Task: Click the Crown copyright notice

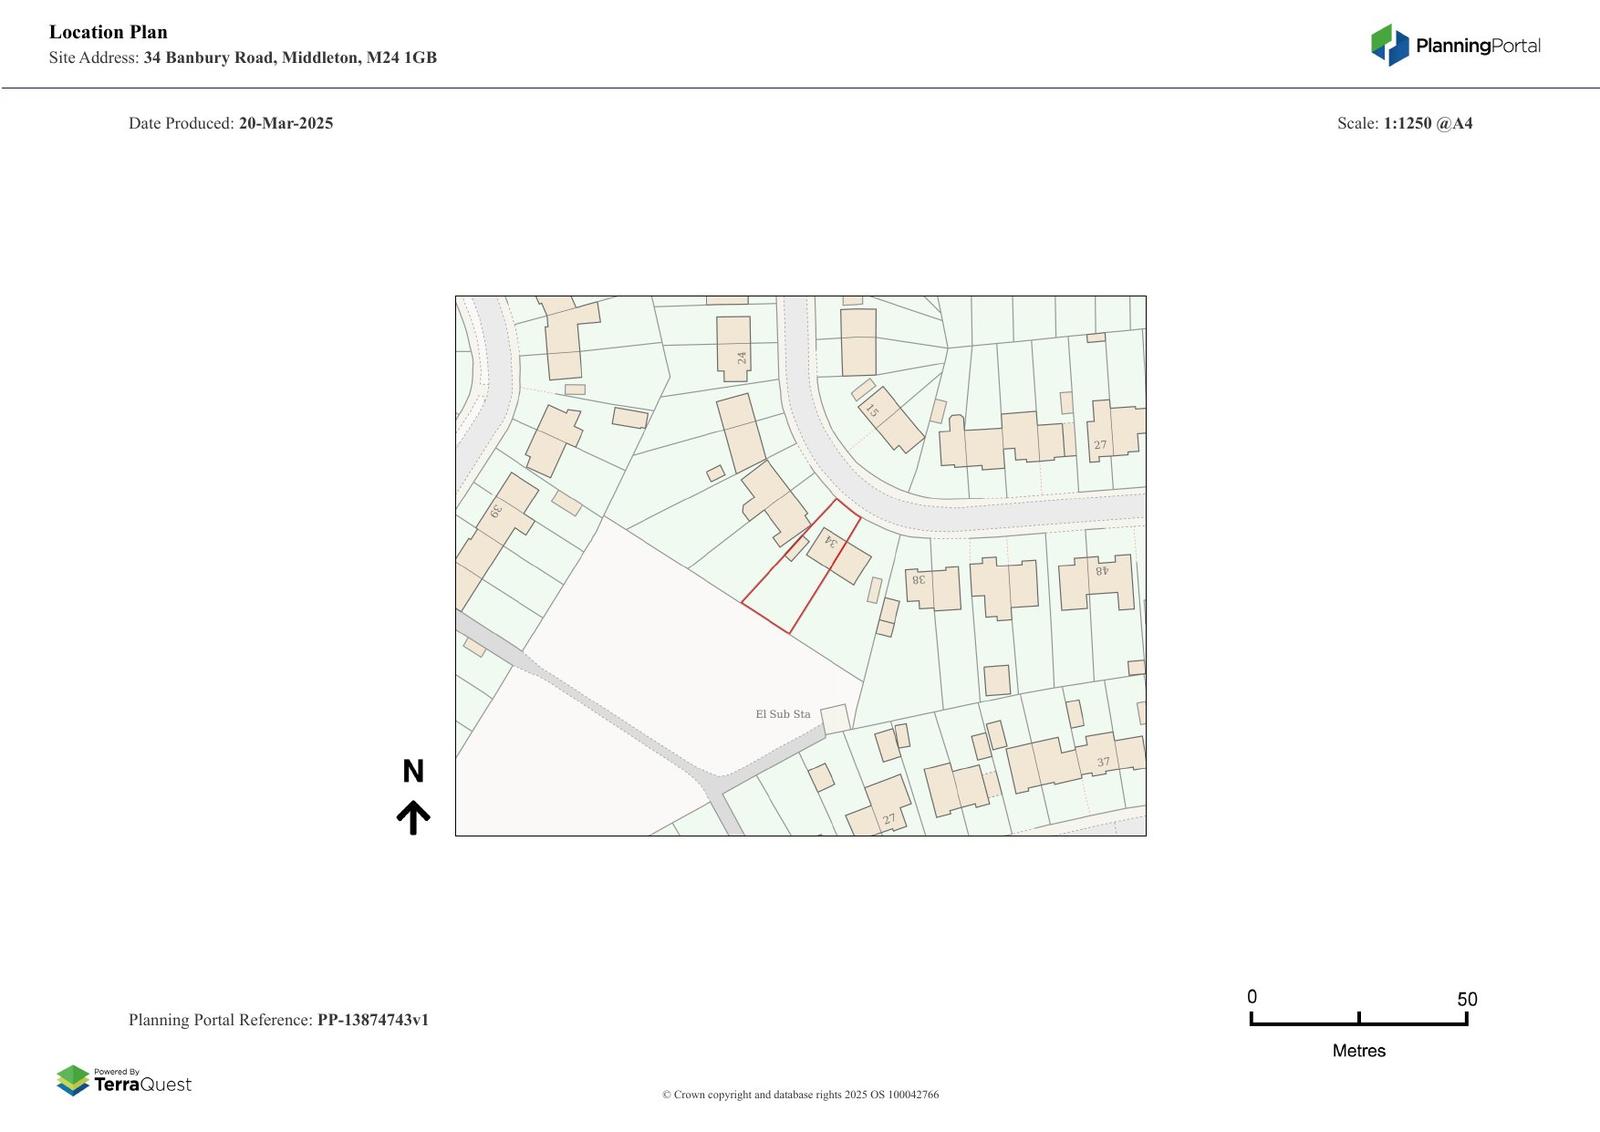Action: [800, 1094]
